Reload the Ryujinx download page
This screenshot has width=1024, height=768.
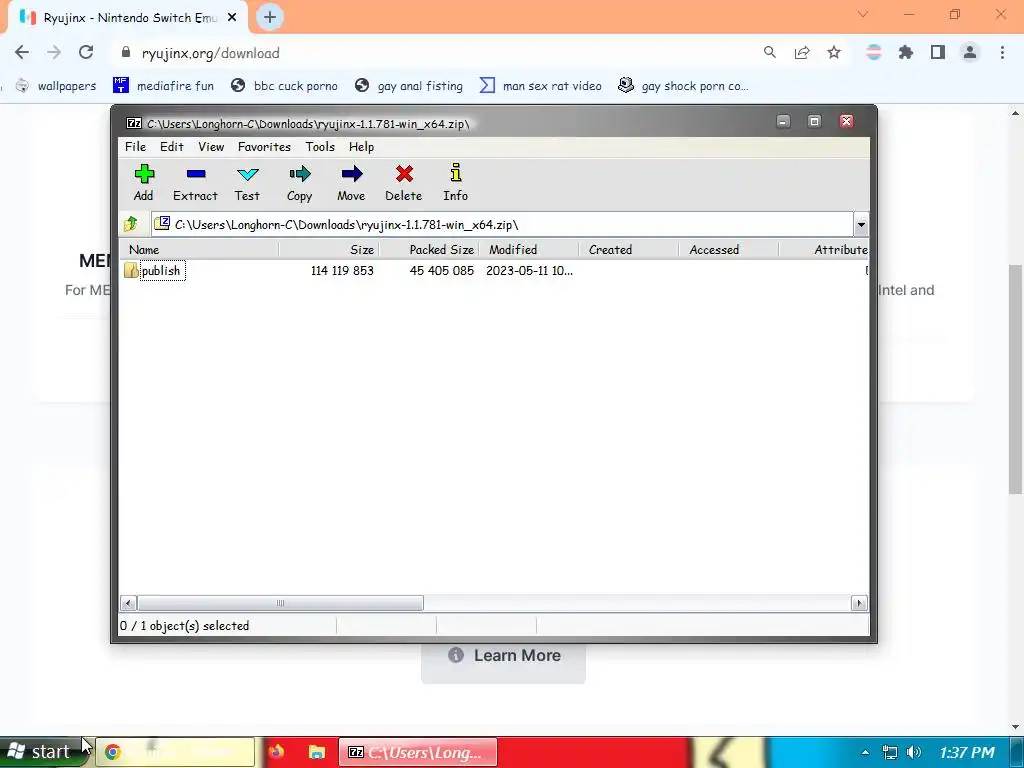click(86, 52)
